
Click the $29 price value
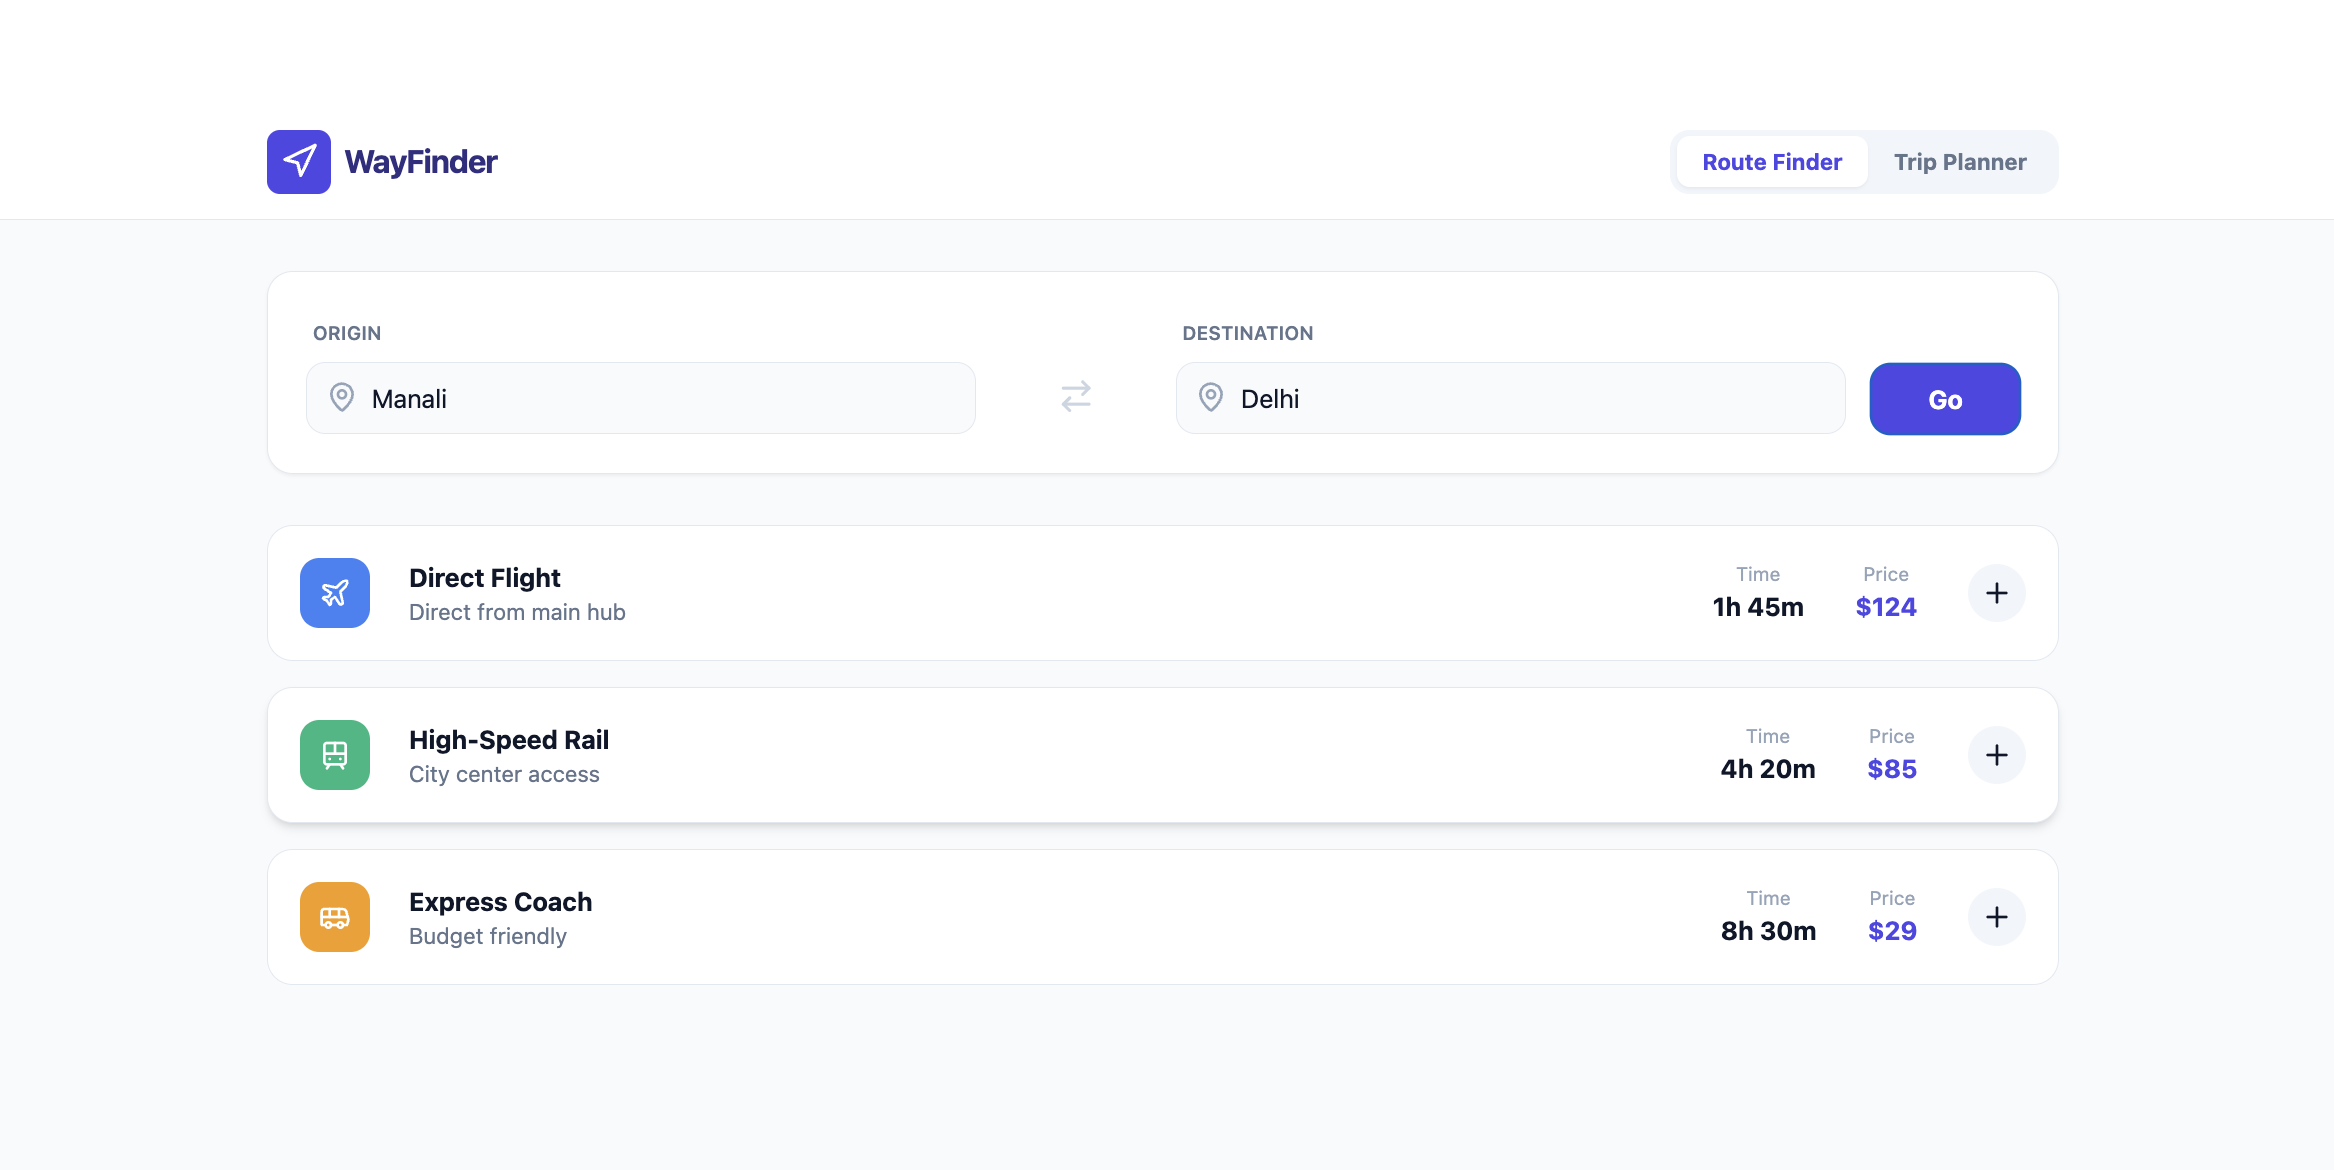1892,931
